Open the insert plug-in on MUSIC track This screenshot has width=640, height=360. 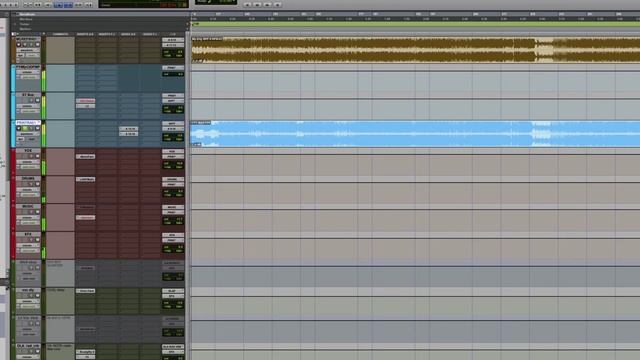[x=86, y=218]
